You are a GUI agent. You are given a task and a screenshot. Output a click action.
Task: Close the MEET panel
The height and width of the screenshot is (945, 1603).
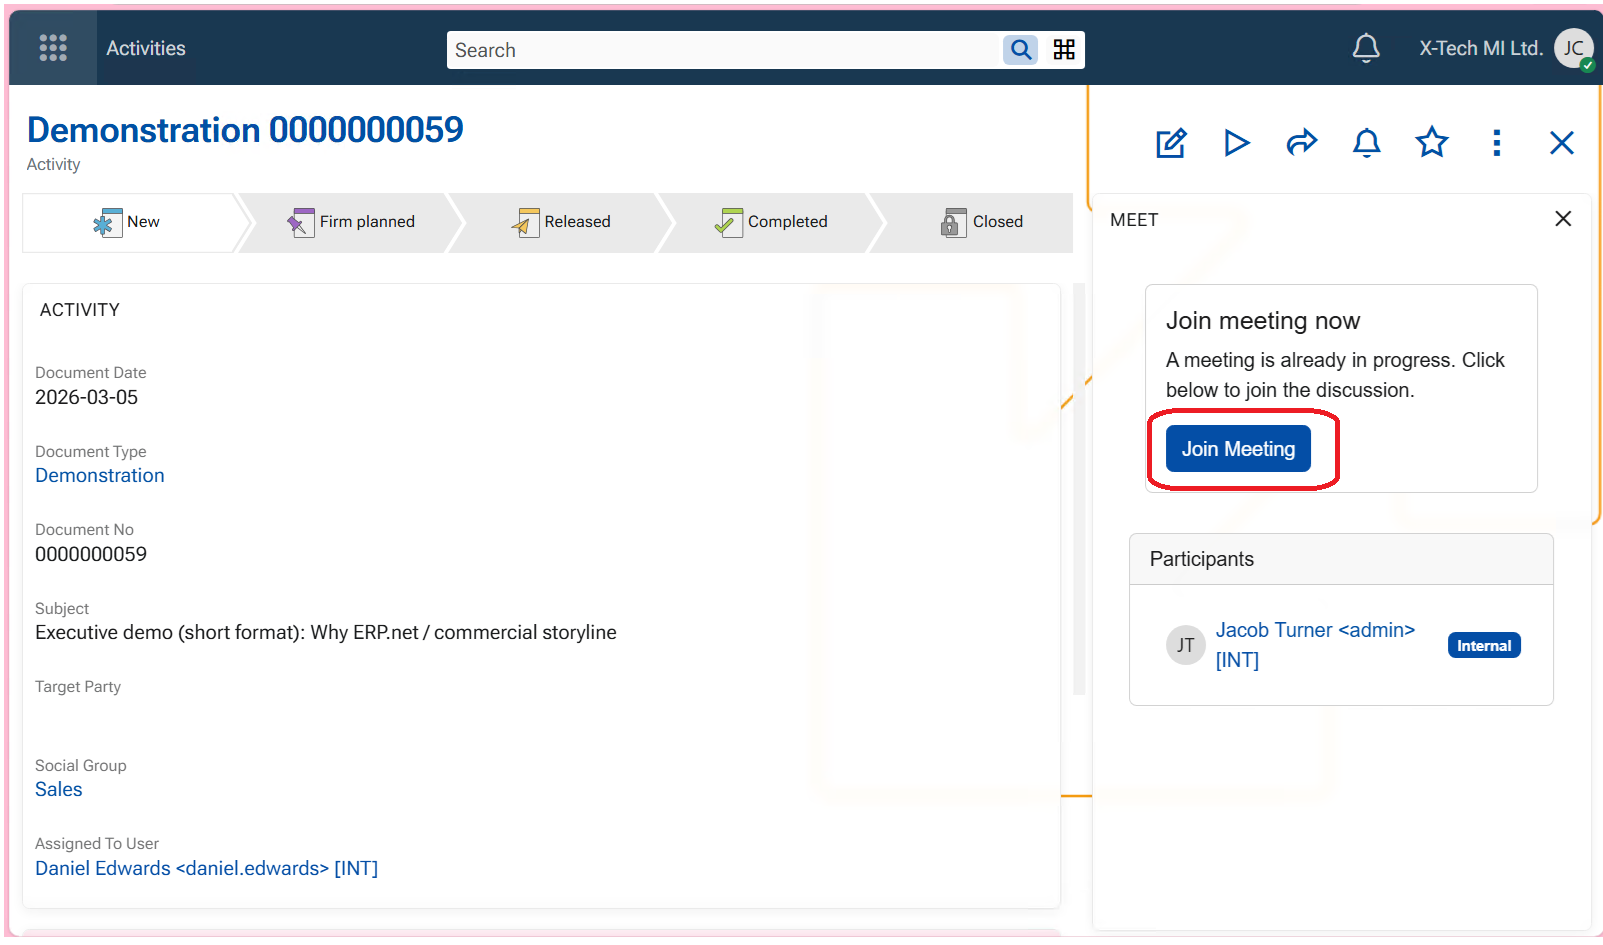(1563, 219)
